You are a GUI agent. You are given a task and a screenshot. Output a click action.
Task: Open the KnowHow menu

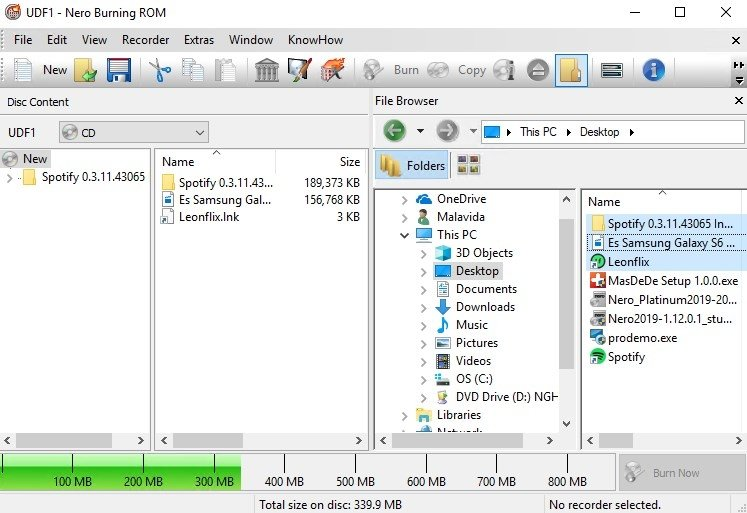pos(315,40)
